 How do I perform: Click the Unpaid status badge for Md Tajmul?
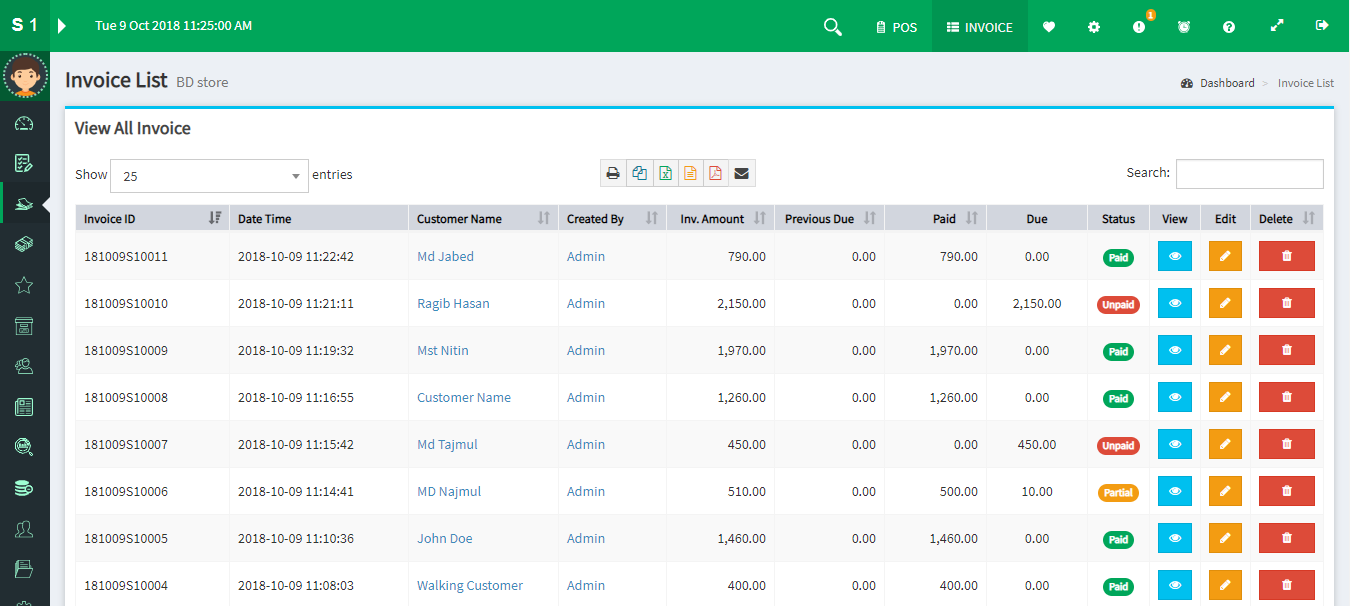(1118, 445)
